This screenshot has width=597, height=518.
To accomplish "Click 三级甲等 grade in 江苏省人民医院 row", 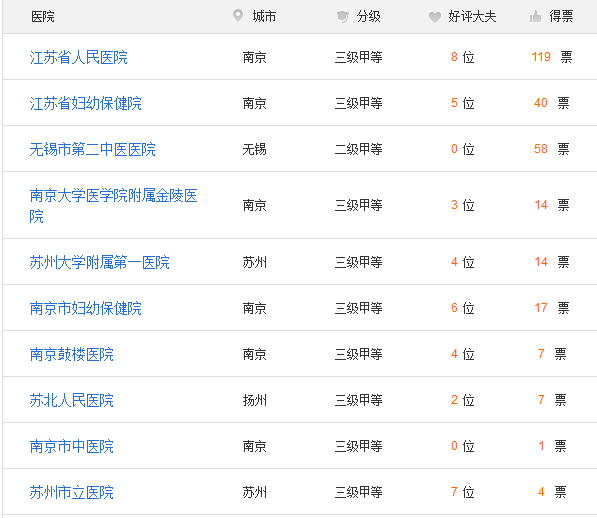I will [x=359, y=57].
